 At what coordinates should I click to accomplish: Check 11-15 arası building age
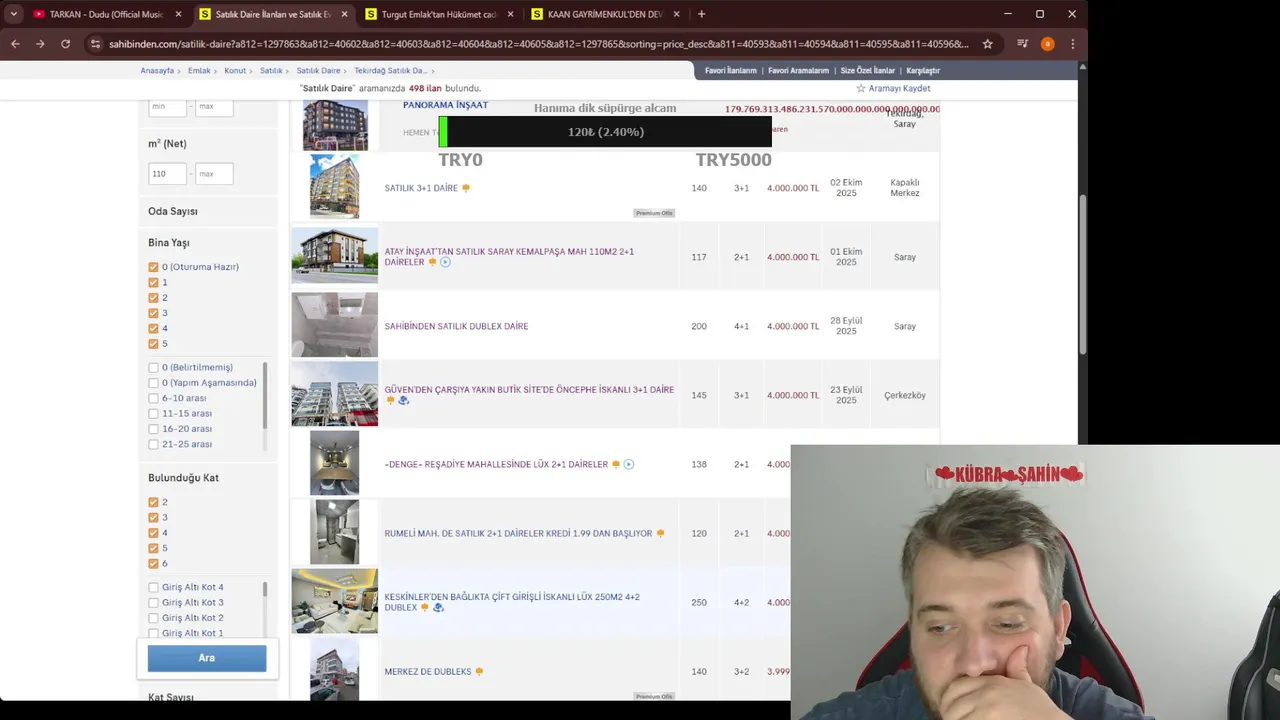click(x=153, y=413)
